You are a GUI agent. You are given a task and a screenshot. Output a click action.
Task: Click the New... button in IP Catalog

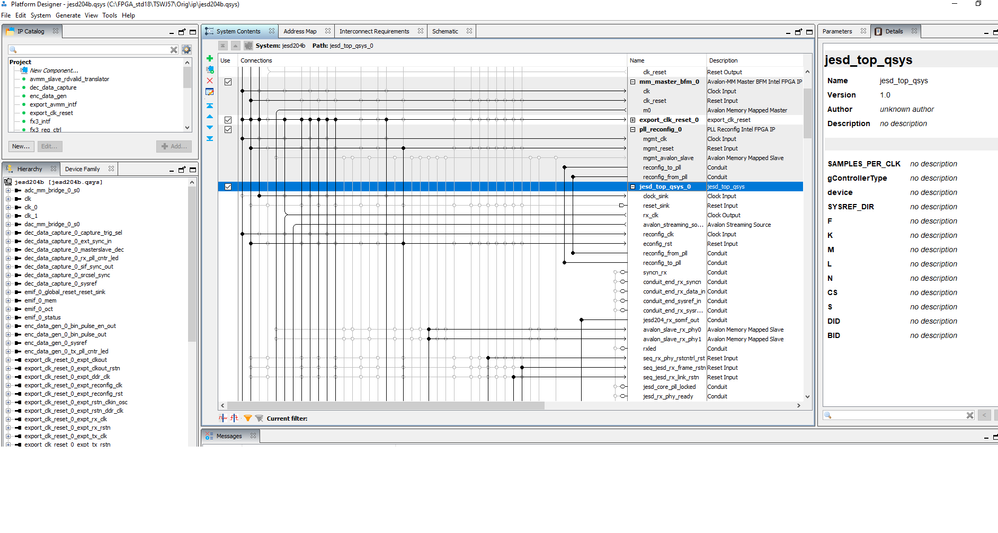(21, 146)
